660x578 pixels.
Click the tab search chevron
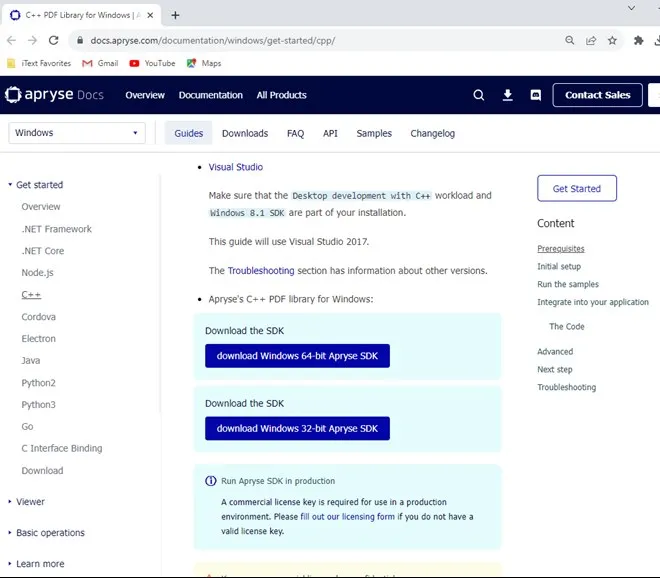(631, 8)
